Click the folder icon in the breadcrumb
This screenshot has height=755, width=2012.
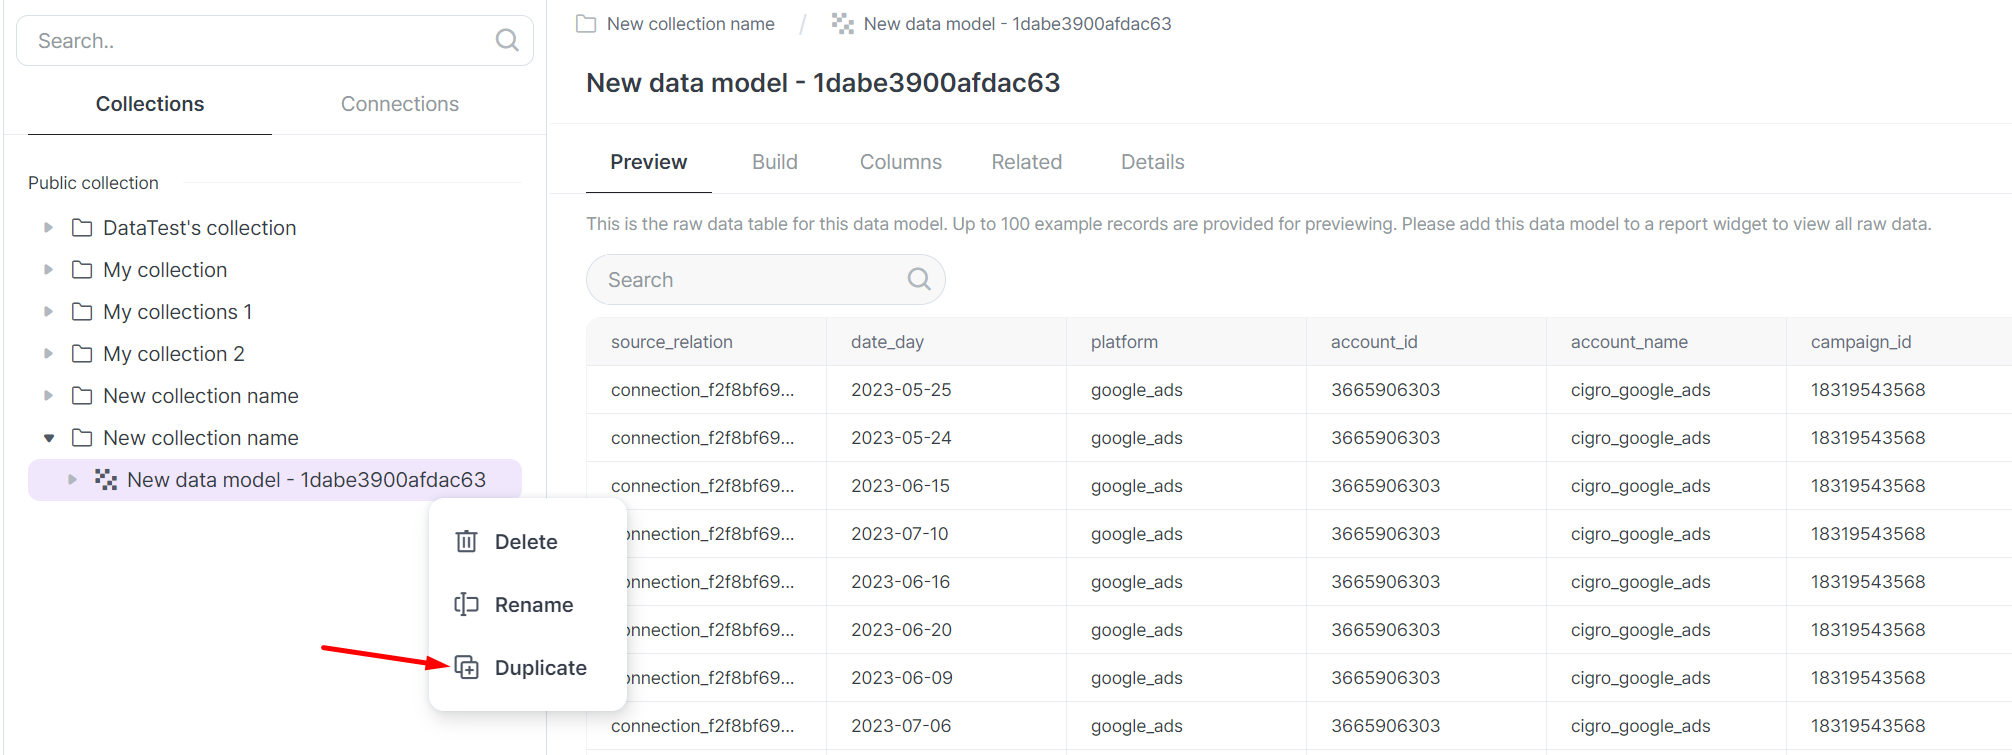click(x=586, y=24)
